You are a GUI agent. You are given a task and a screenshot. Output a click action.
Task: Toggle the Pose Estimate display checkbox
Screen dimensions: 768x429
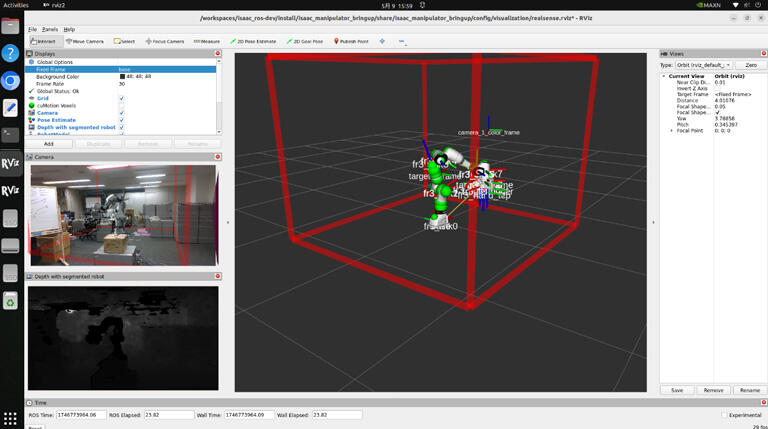click(121, 120)
